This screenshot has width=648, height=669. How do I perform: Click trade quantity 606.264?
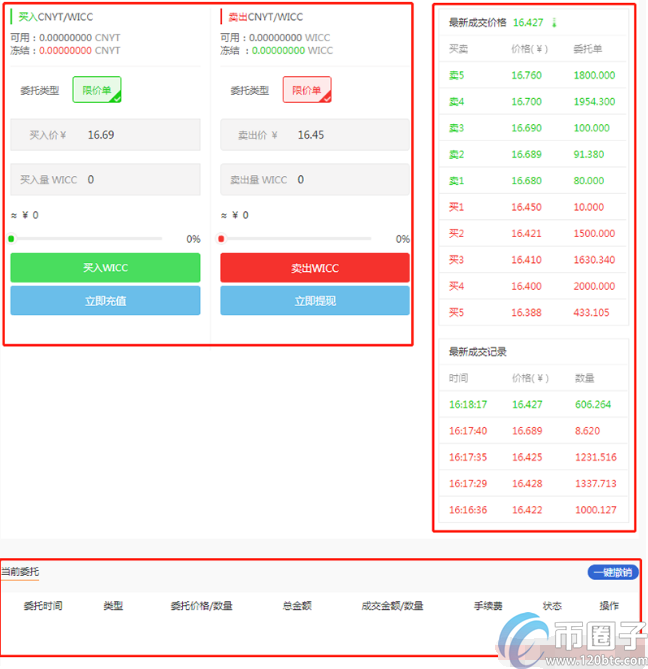tap(593, 404)
